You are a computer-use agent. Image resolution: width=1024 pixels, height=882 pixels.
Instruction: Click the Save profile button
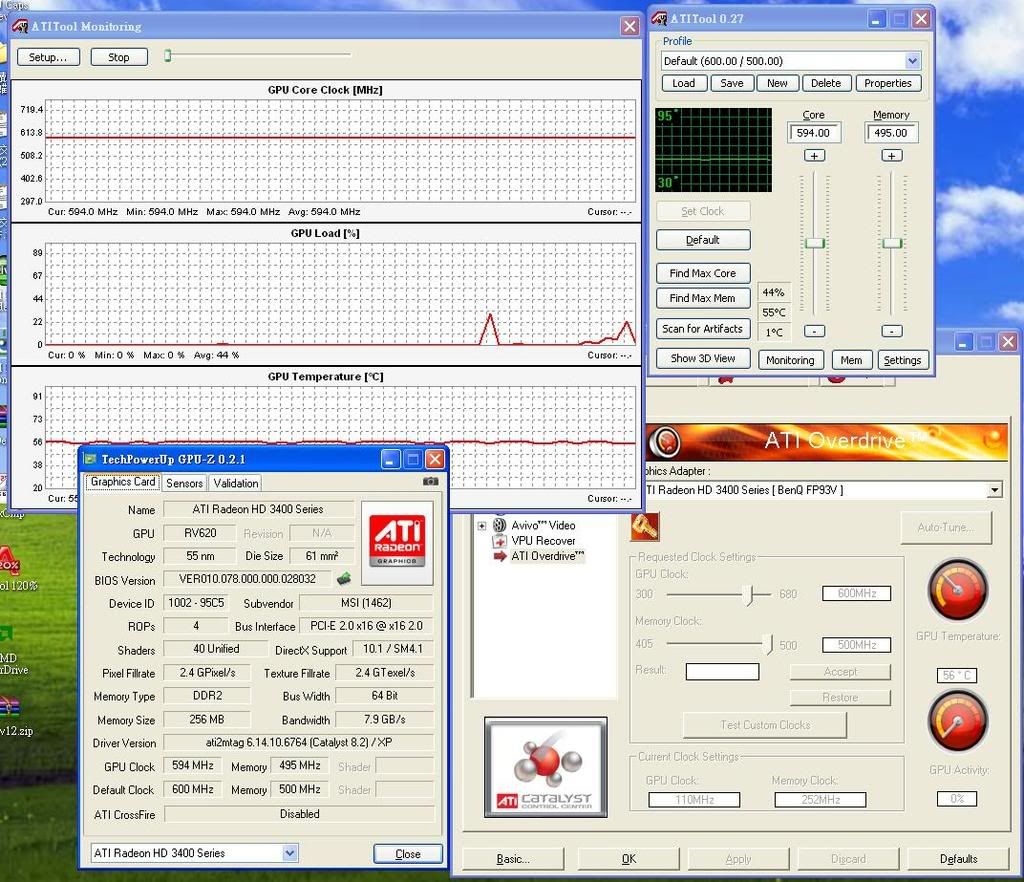pyautogui.click(x=731, y=83)
